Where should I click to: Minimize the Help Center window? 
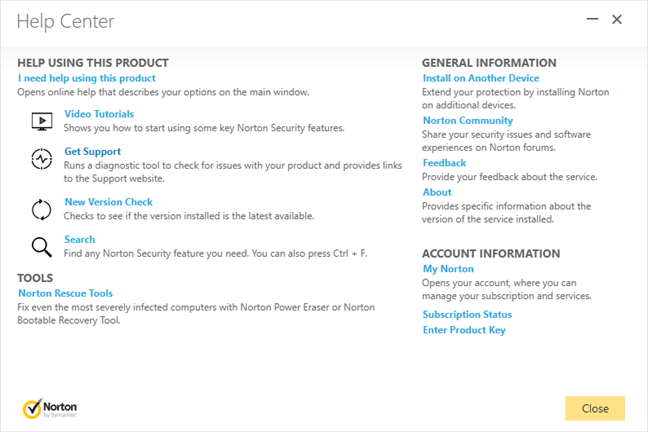coord(592,19)
